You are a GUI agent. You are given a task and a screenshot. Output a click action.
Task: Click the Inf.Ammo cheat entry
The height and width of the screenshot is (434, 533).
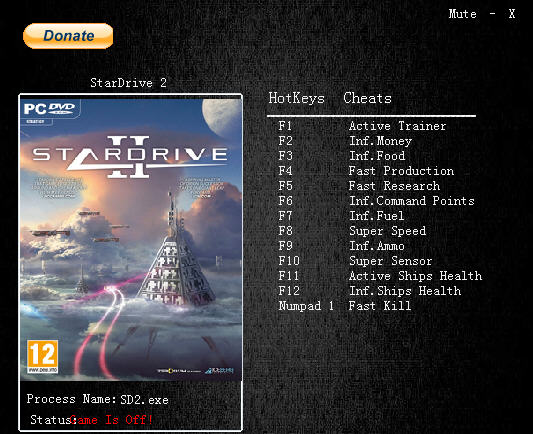[x=377, y=246]
